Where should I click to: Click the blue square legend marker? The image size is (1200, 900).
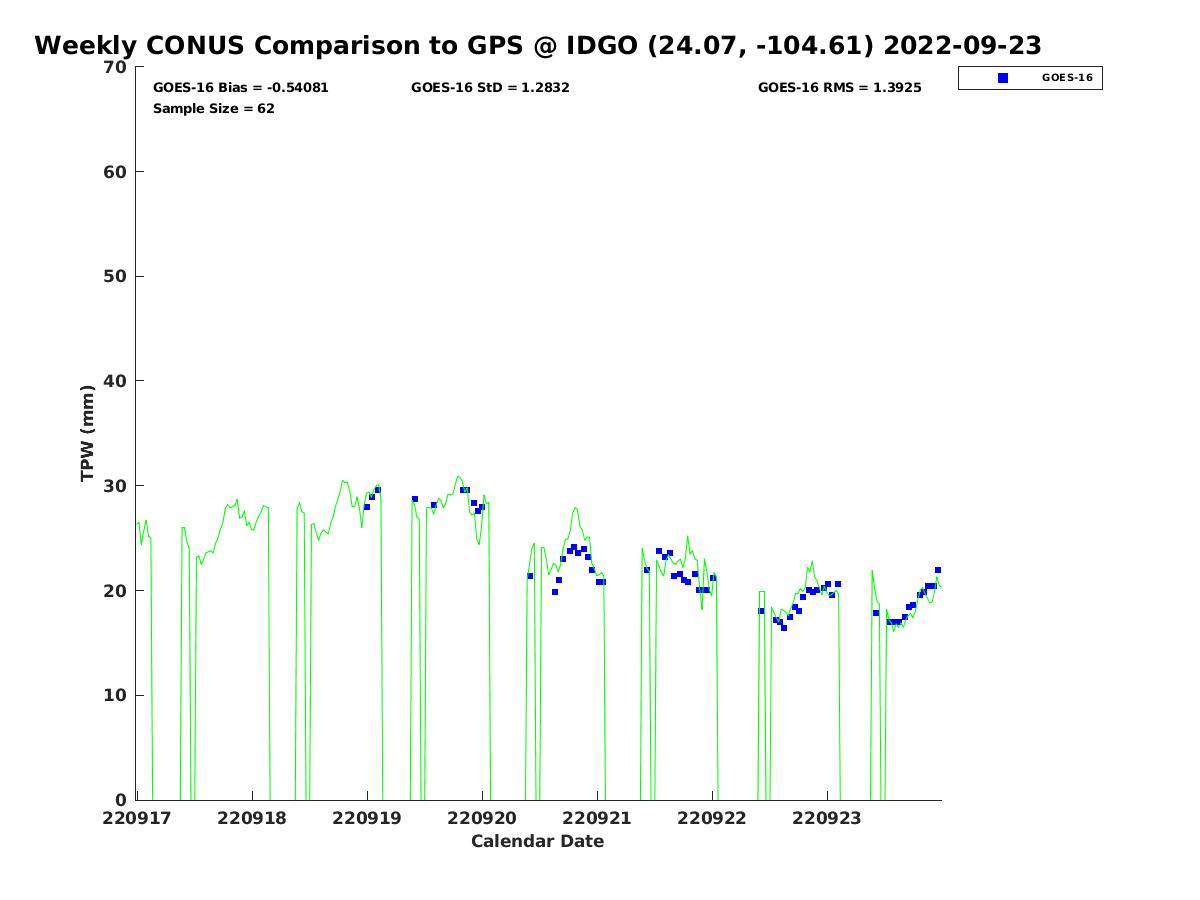(x=1003, y=78)
